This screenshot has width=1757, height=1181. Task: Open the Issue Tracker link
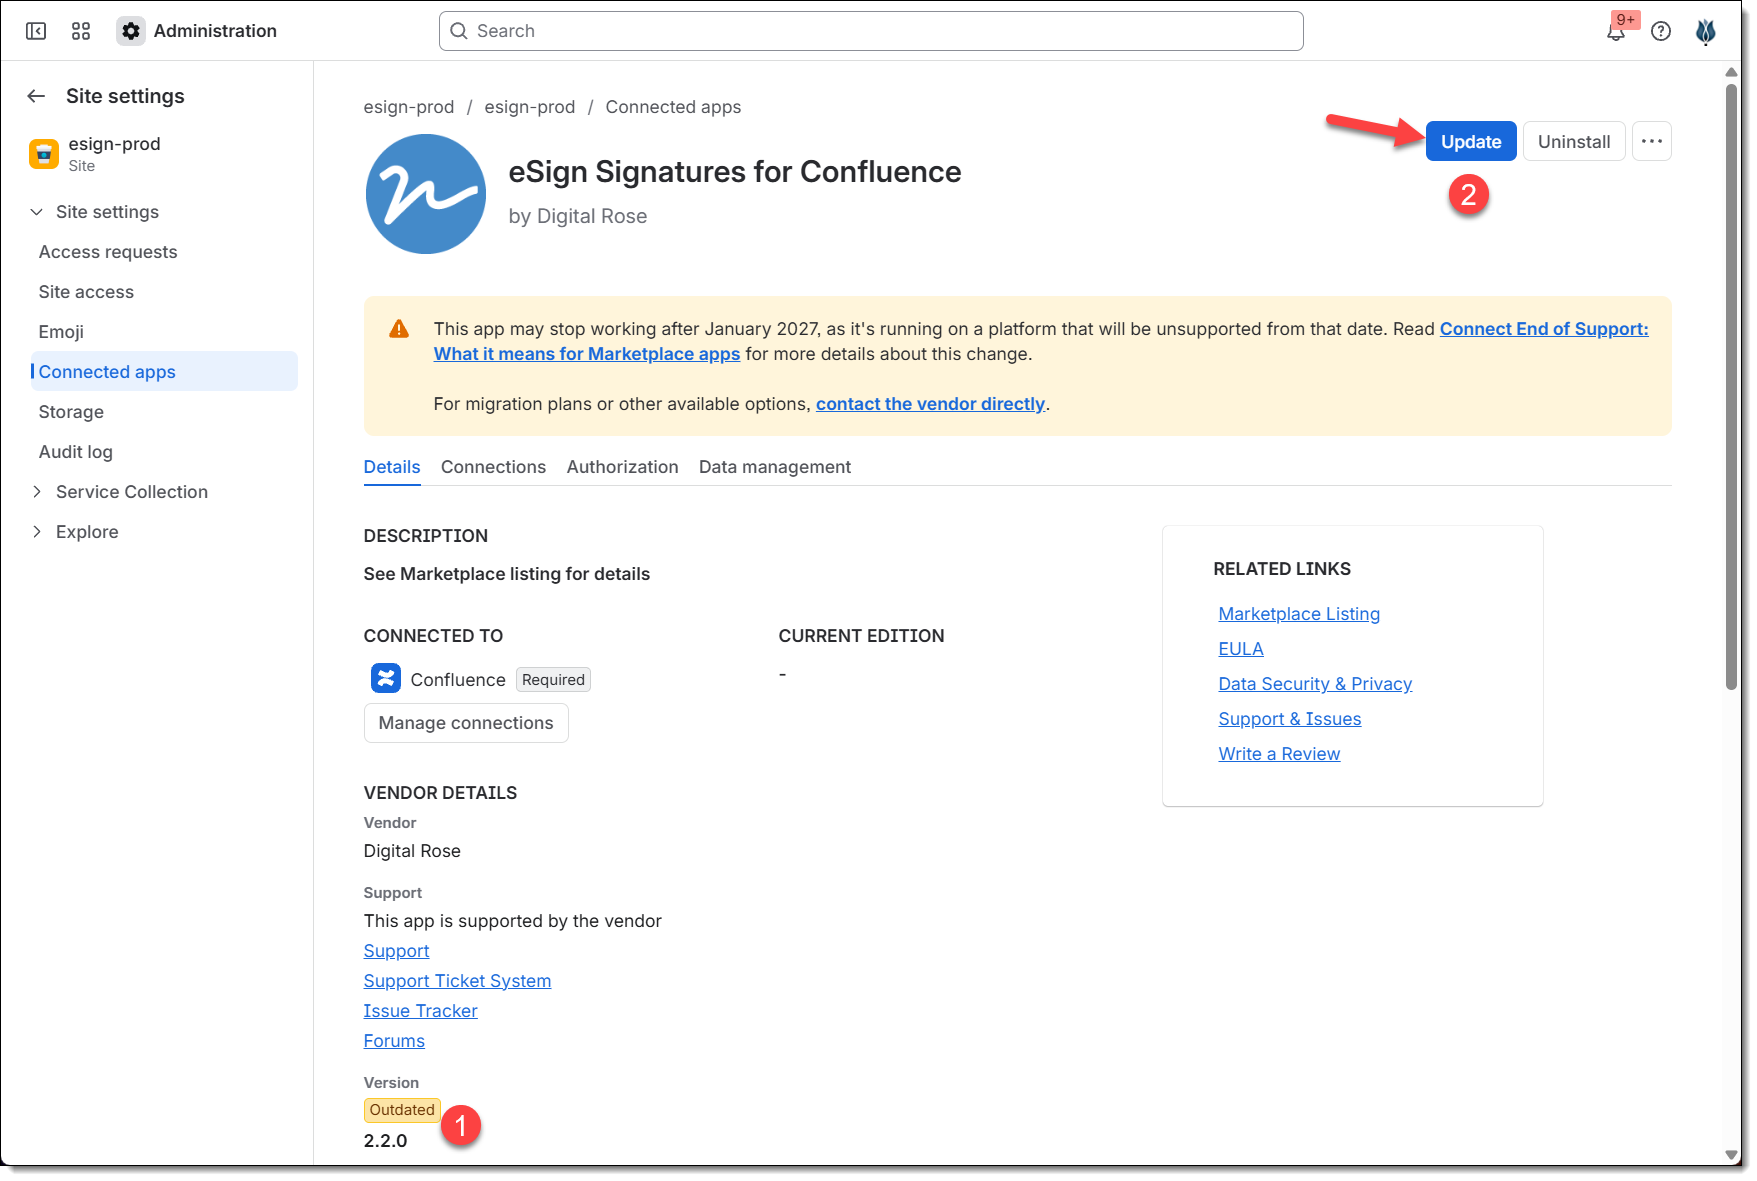pyautogui.click(x=420, y=1011)
